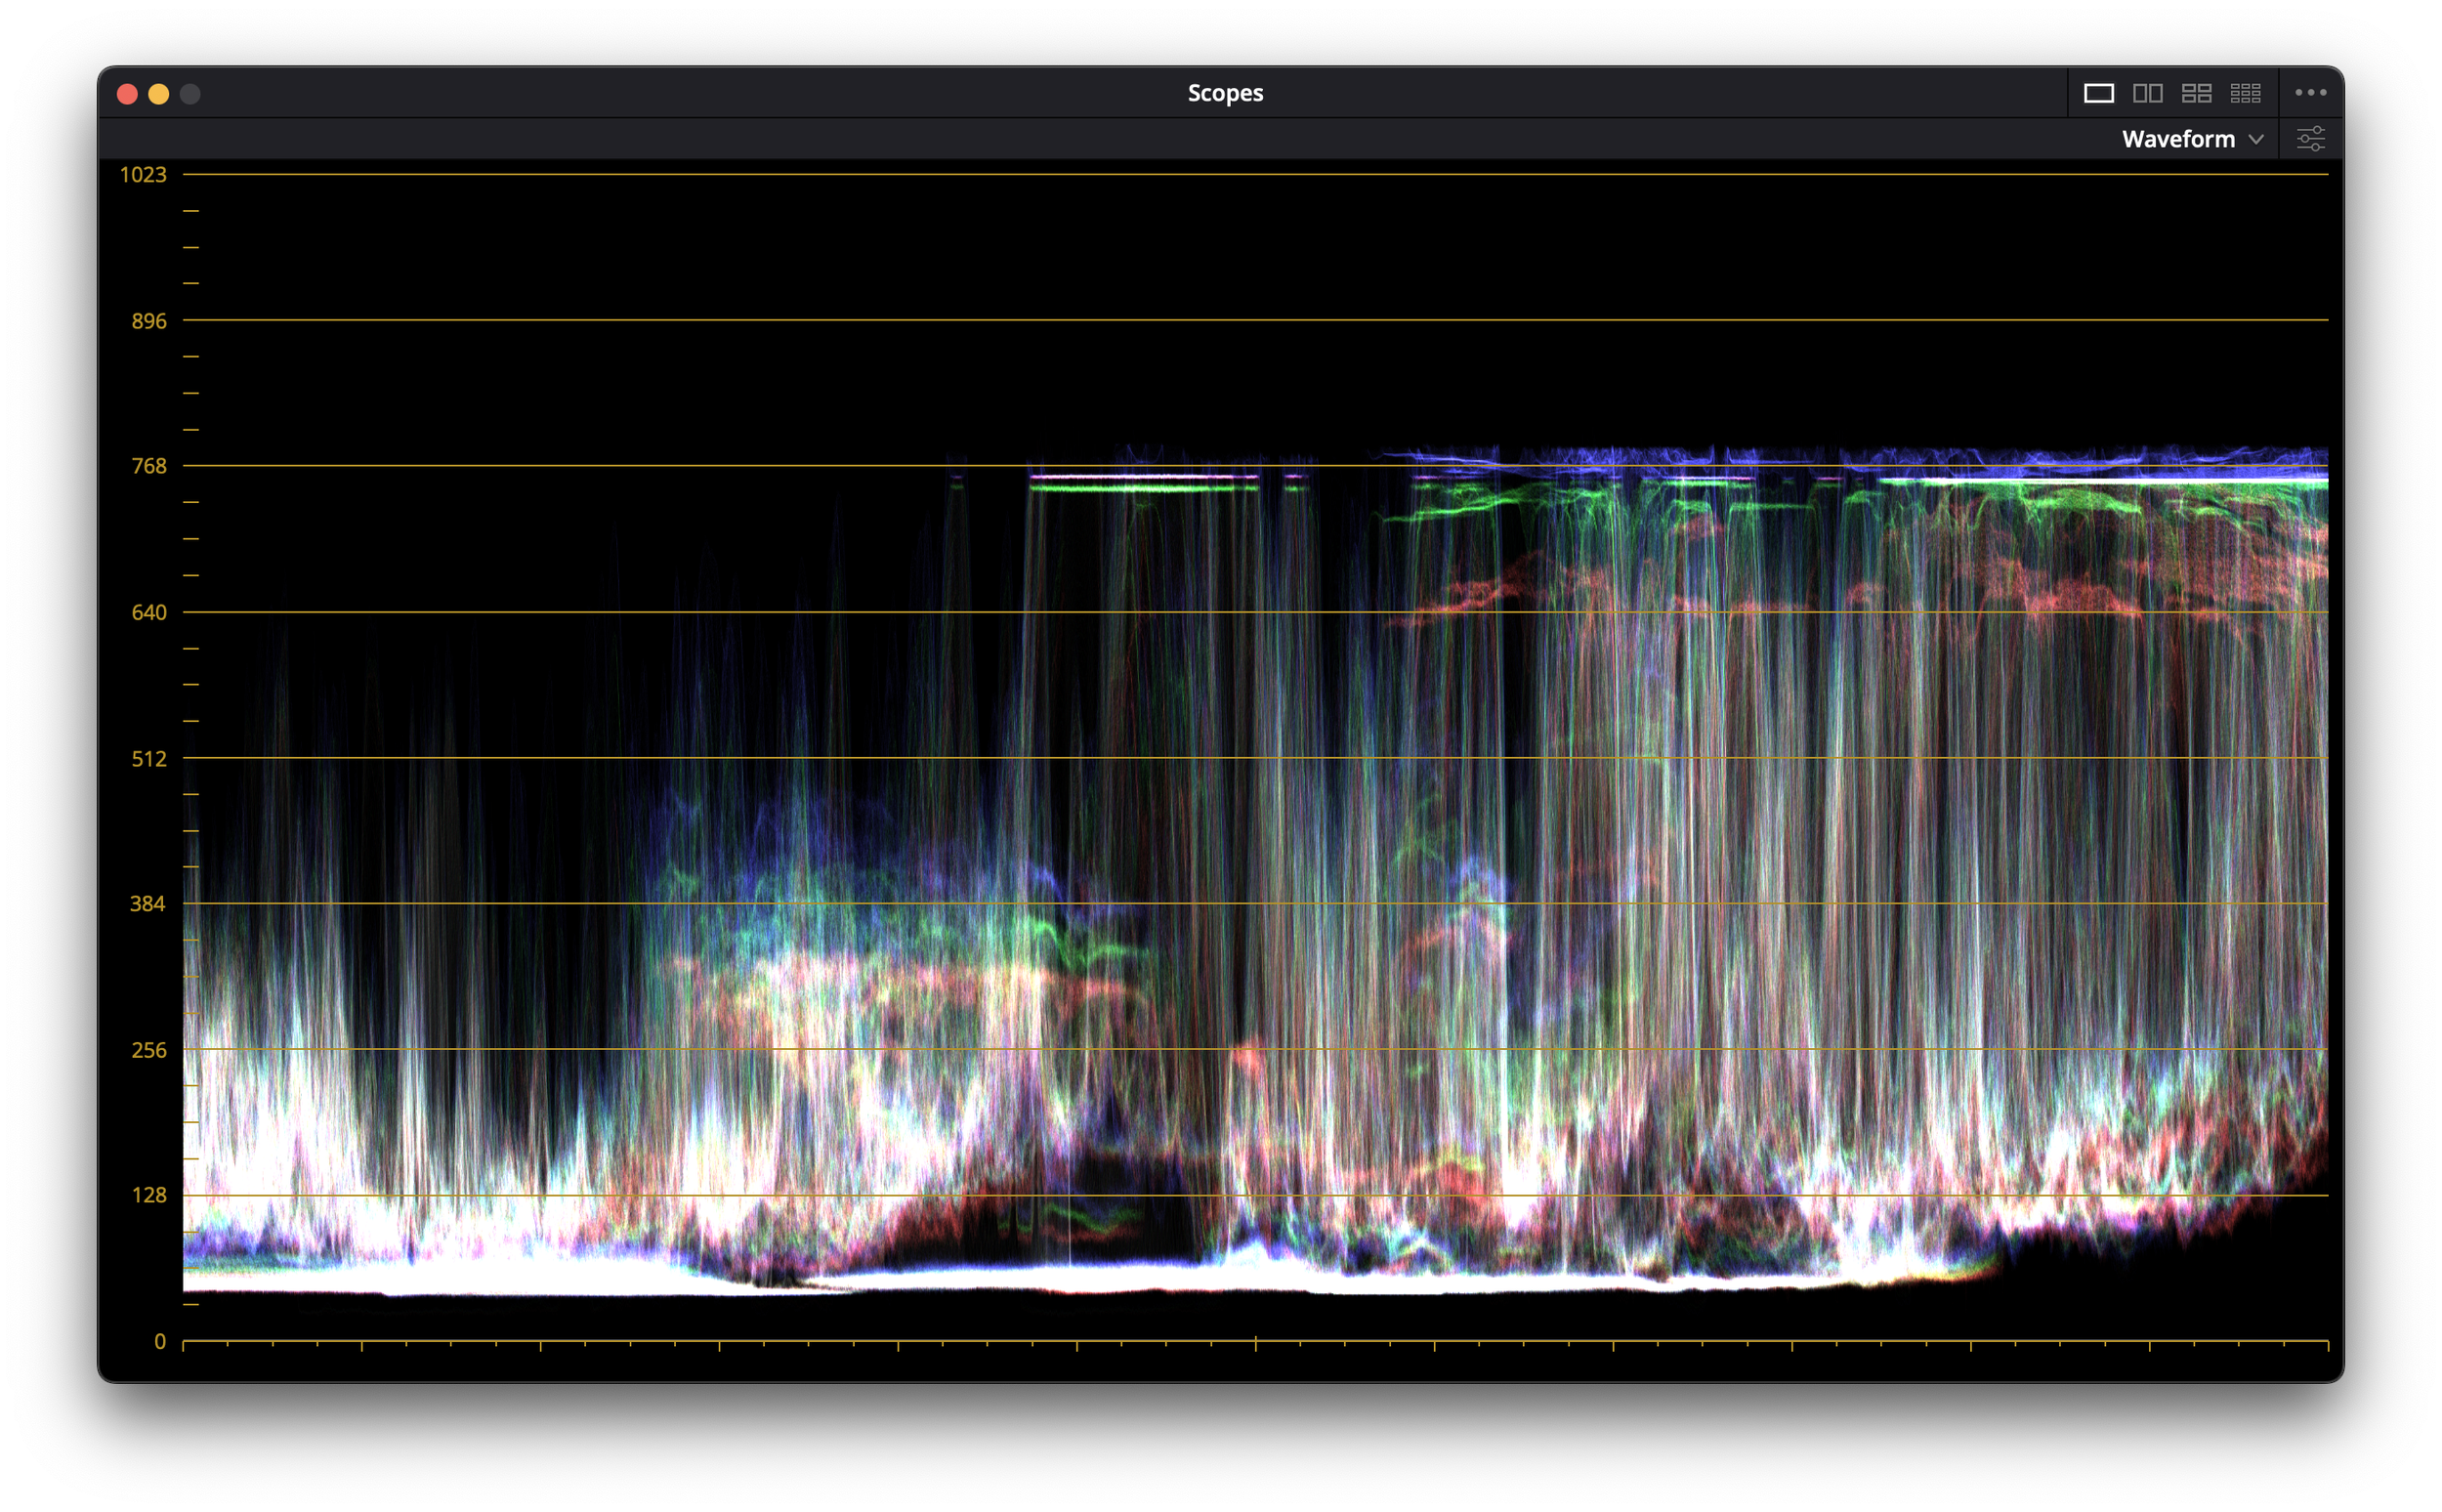This screenshot has height=1512, width=2442.
Task: Open the waveform settings sliders icon
Action: (x=2310, y=139)
